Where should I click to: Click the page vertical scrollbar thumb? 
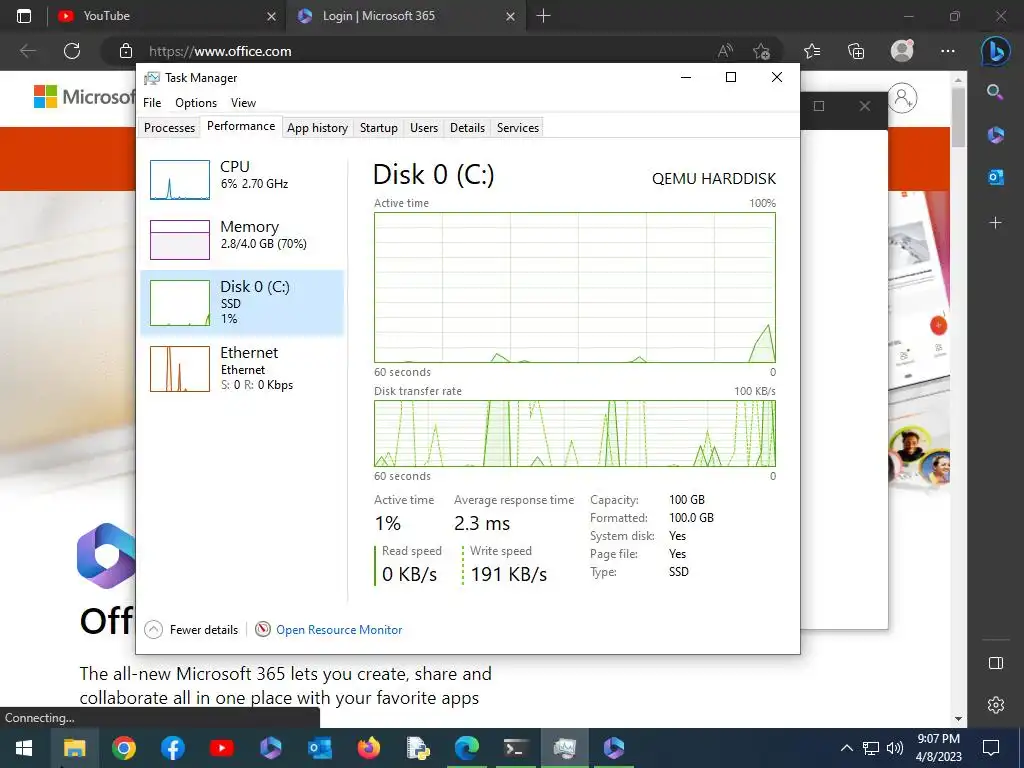click(x=958, y=118)
